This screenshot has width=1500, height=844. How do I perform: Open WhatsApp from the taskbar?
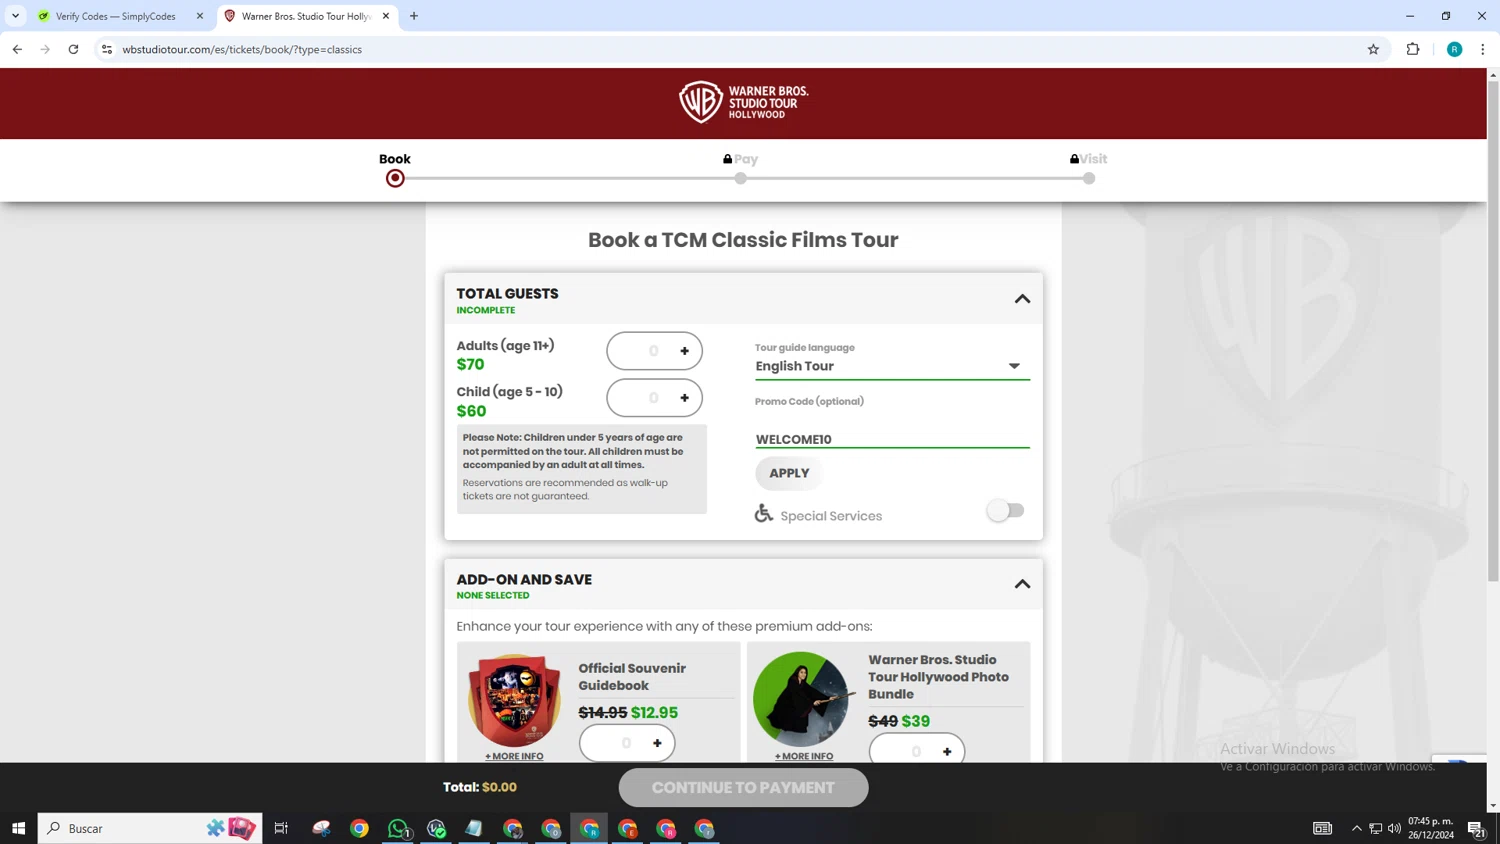(398, 828)
